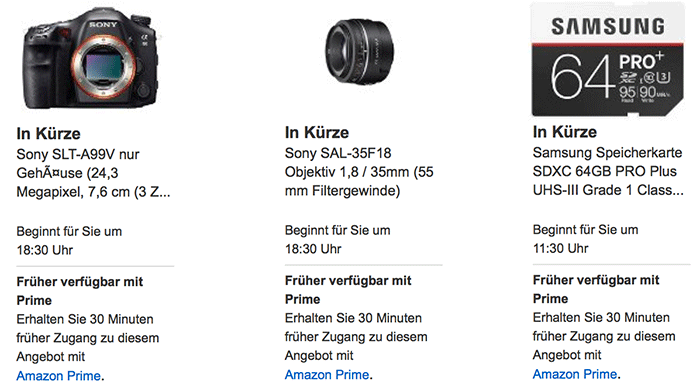Click Früher verfügbar mit Prime under Samsung card

(x=596, y=289)
